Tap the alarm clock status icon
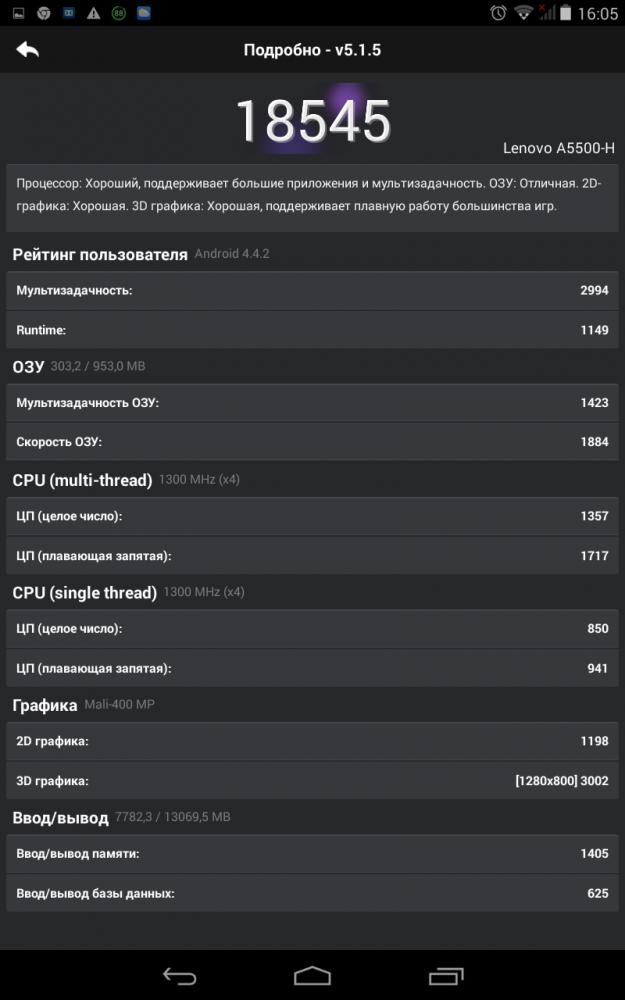This screenshot has height=1000, width=625. coord(498,13)
